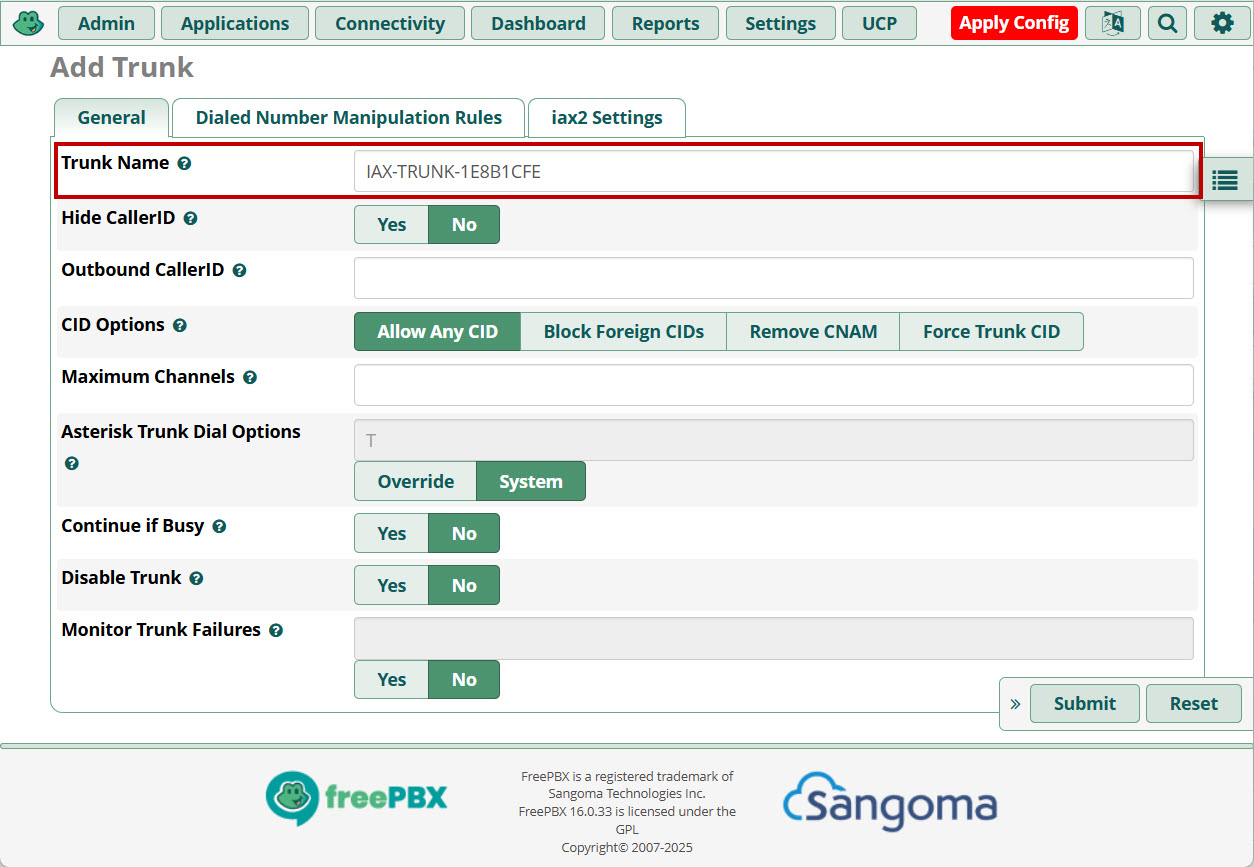Click help icon beside Maximum Channels

(250, 378)
